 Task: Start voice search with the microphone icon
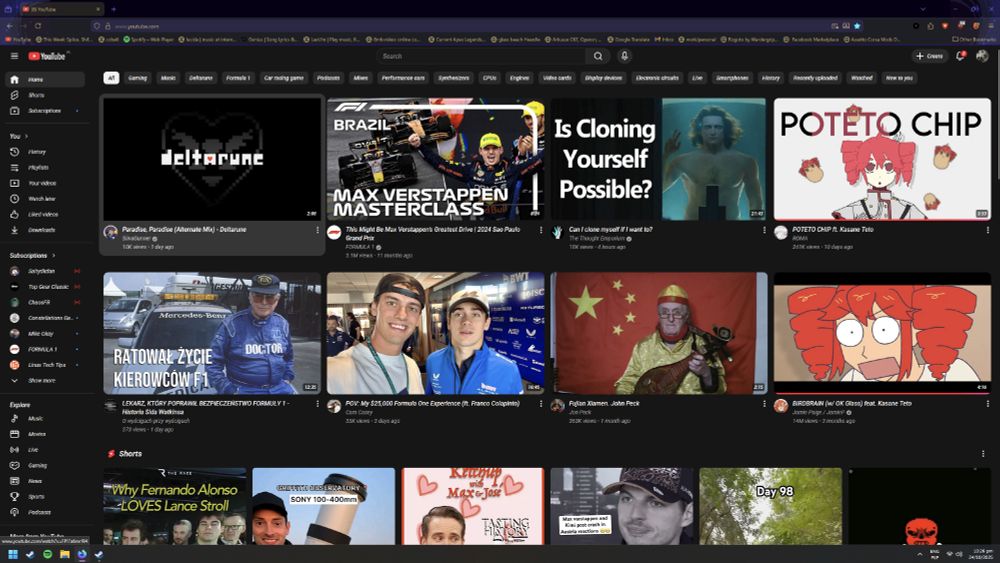click(624, 56)
